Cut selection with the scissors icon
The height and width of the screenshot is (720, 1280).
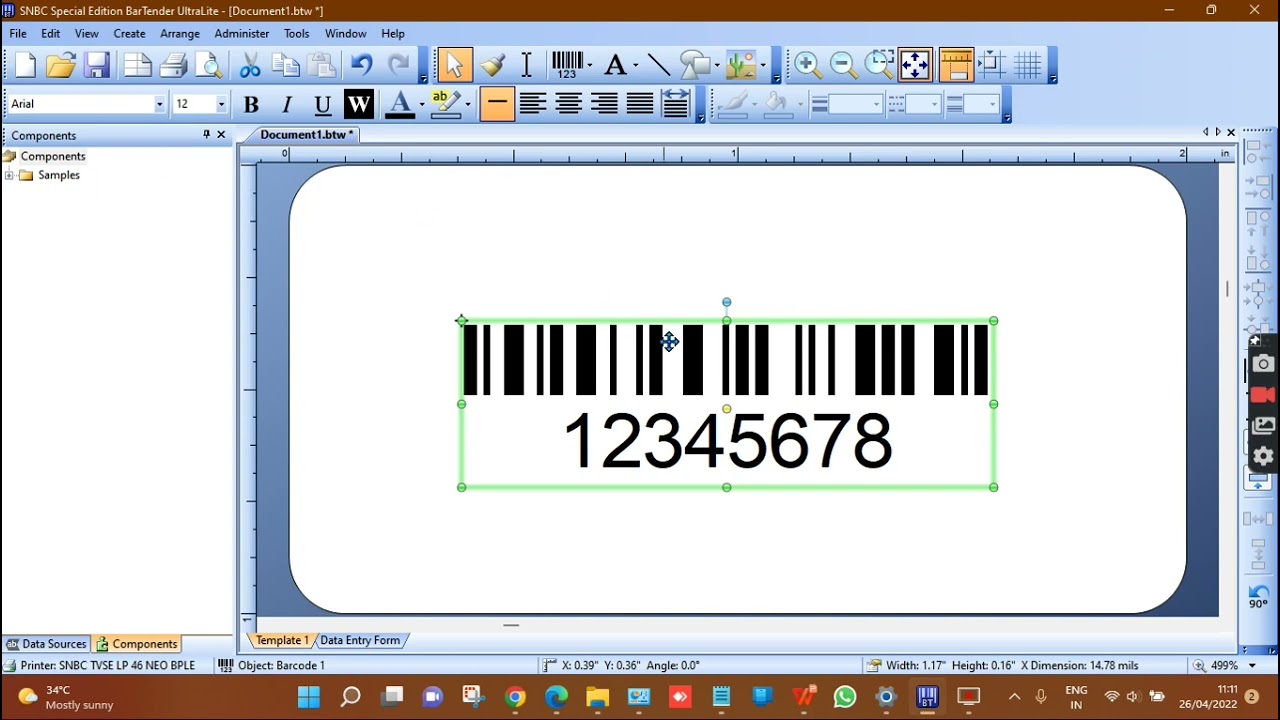(x=250, y=66)
